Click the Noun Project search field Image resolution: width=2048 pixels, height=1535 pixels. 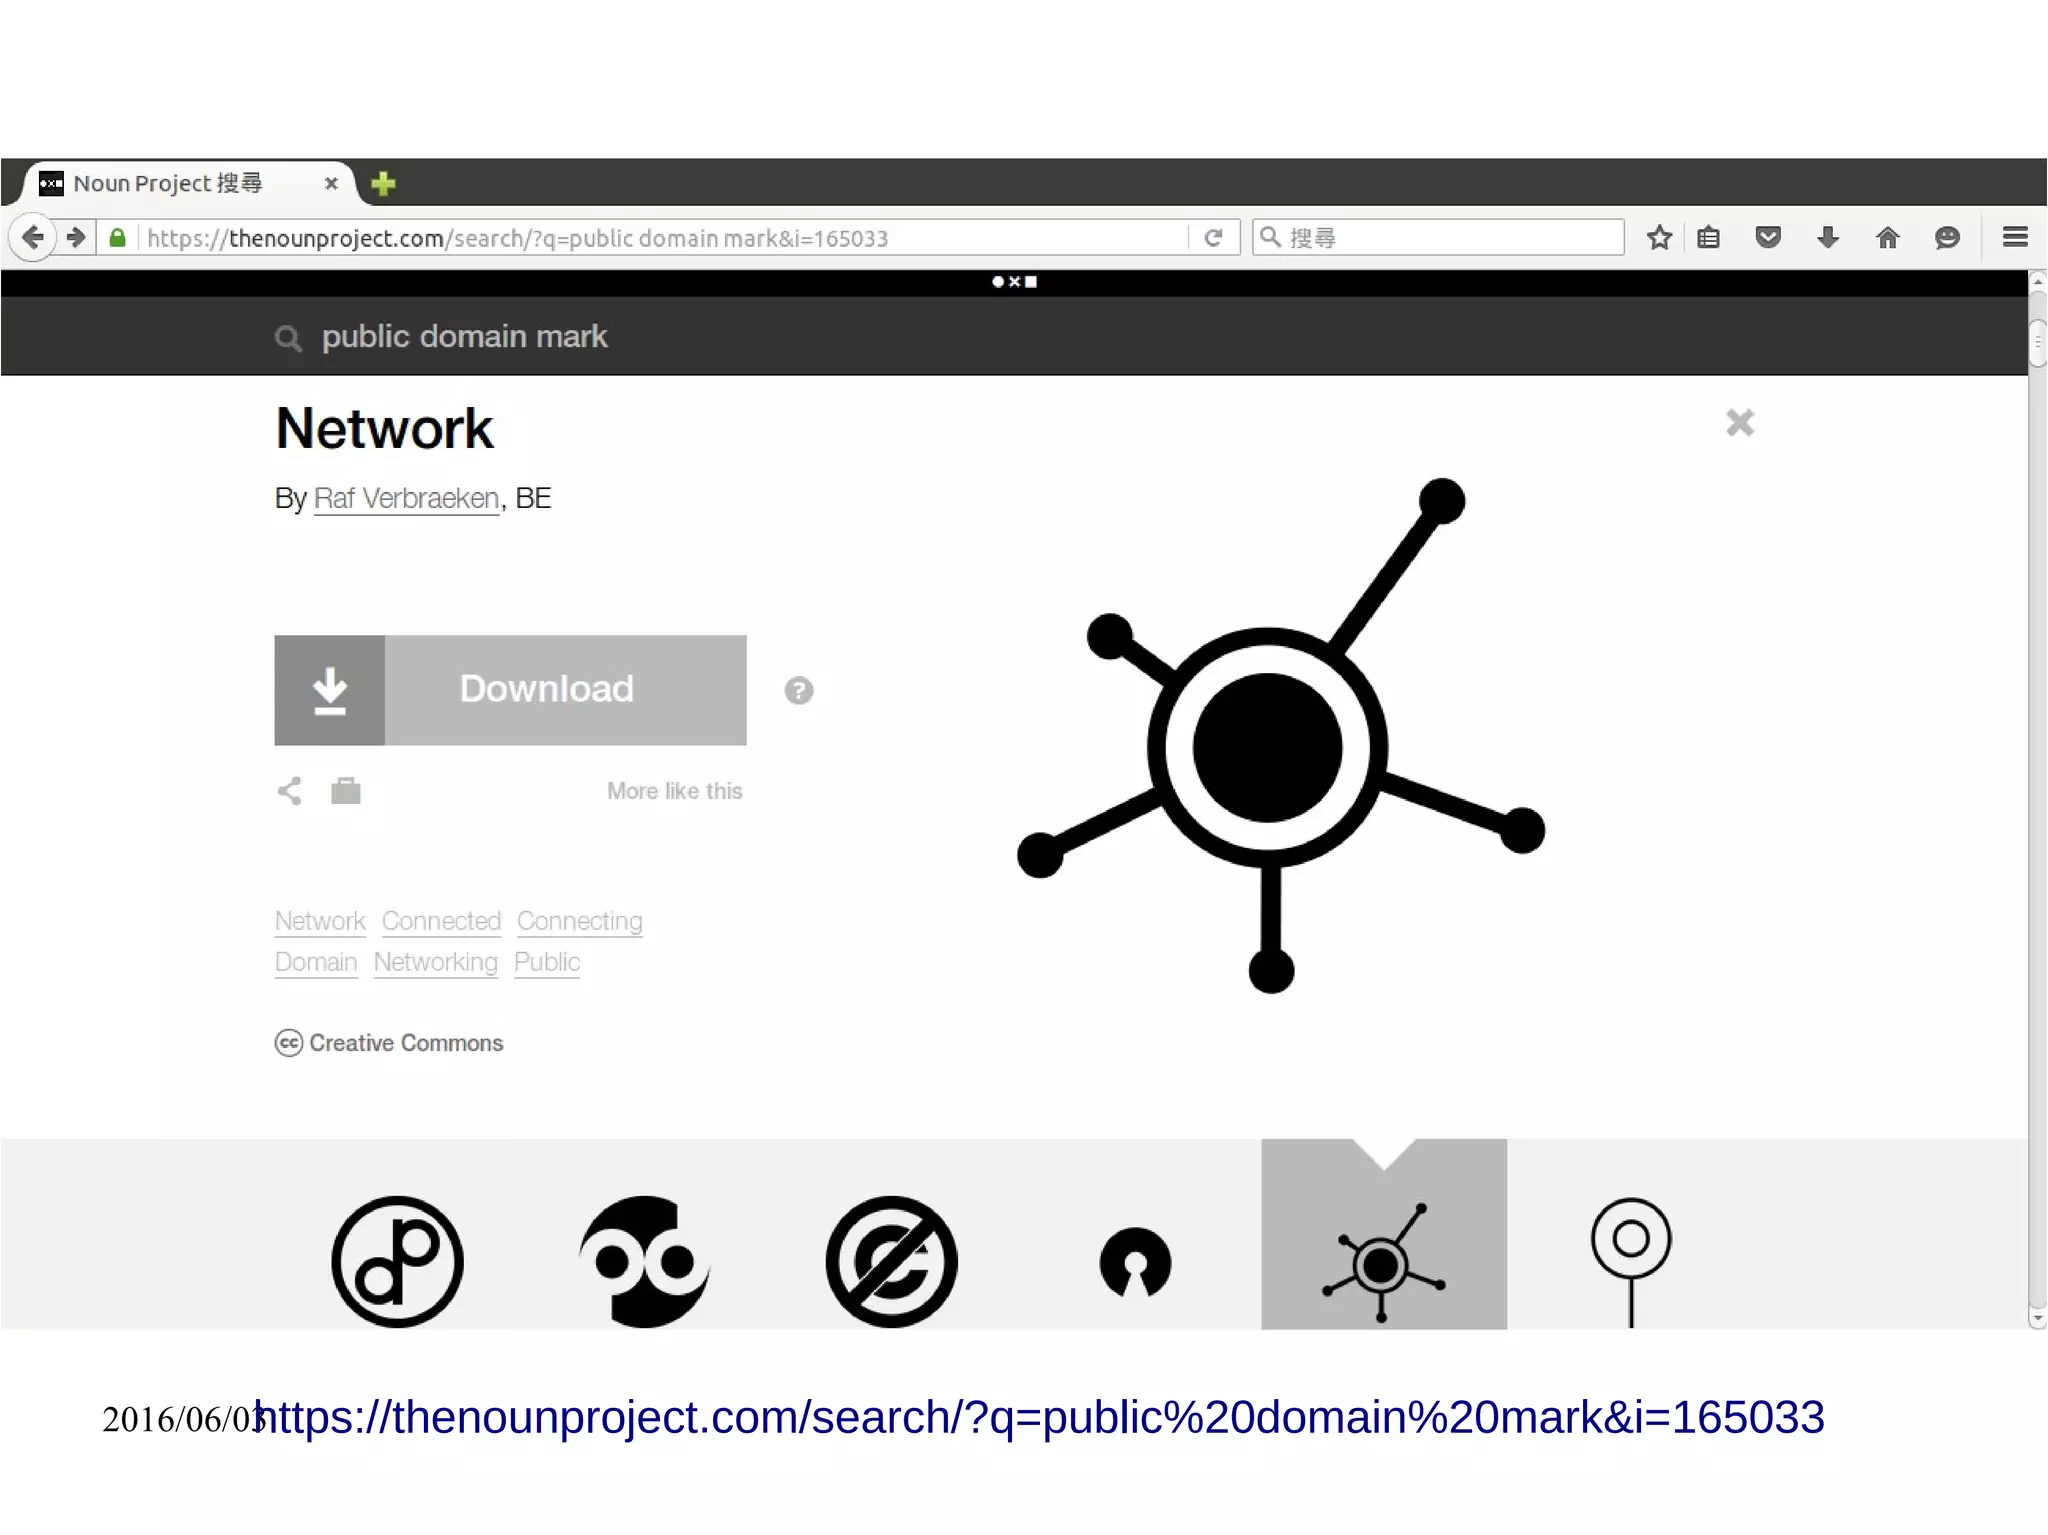[465, 337]
